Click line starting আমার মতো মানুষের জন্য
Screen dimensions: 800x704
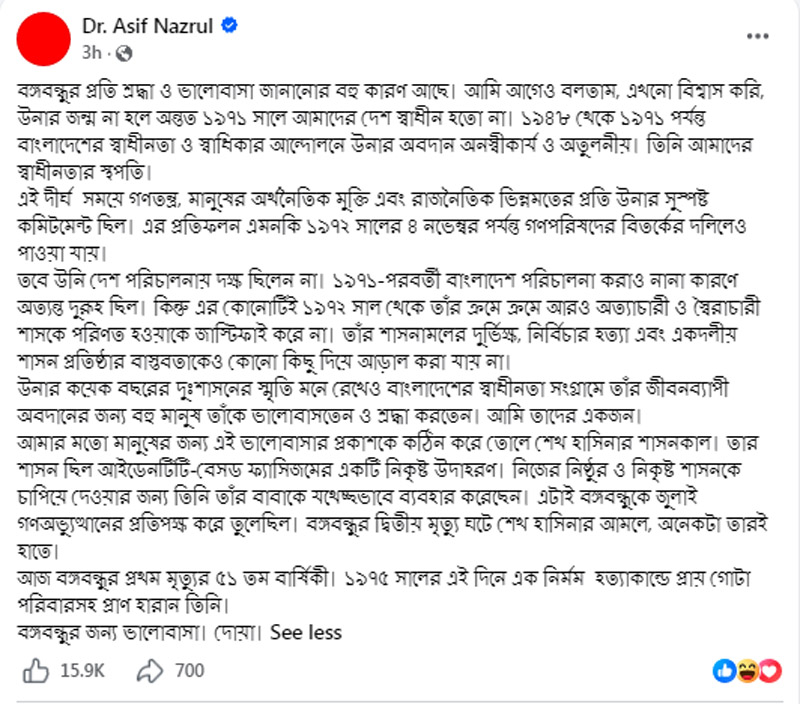click(387, 443)
